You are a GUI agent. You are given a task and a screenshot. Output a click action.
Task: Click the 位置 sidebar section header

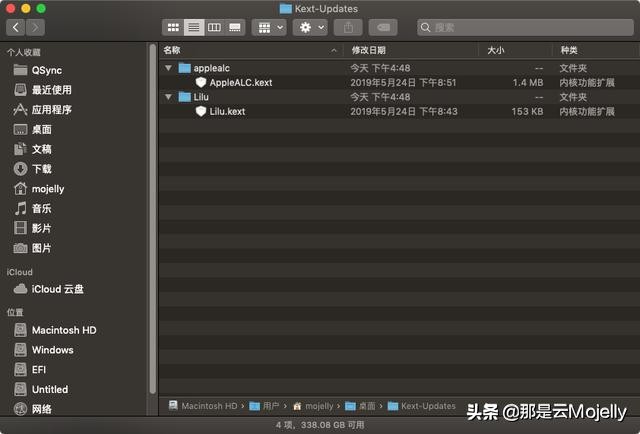click(15, 312)
